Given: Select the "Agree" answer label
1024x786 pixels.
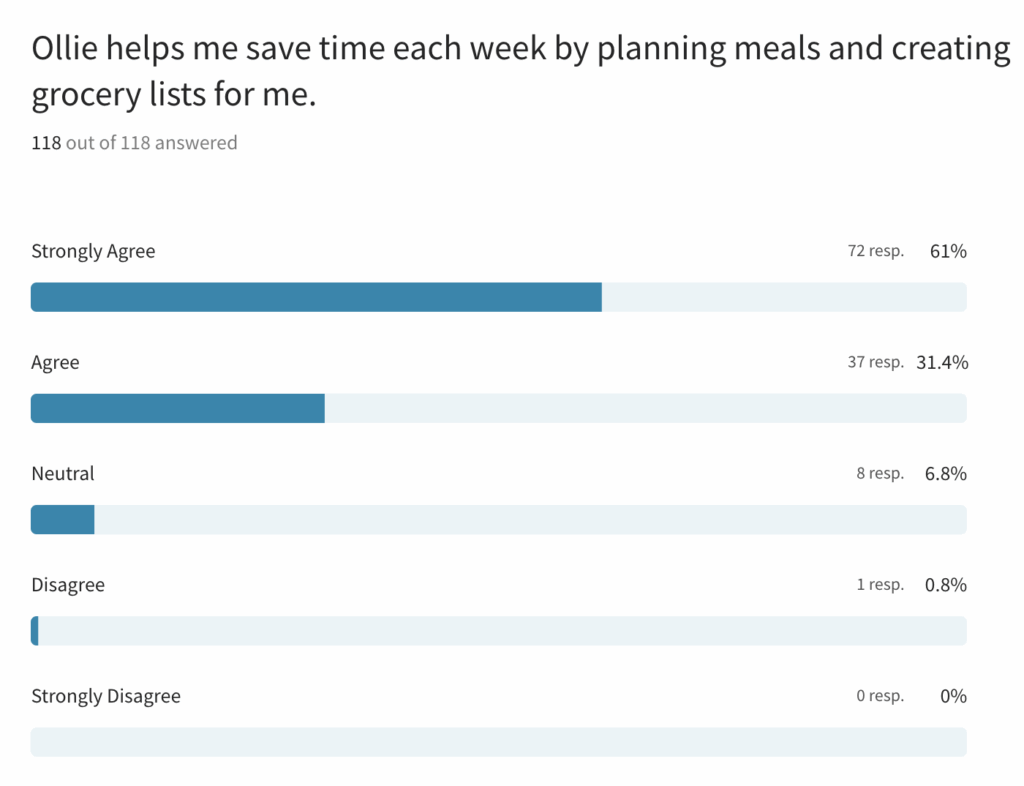Looking at the screenshot, I should tap(55, 362).
